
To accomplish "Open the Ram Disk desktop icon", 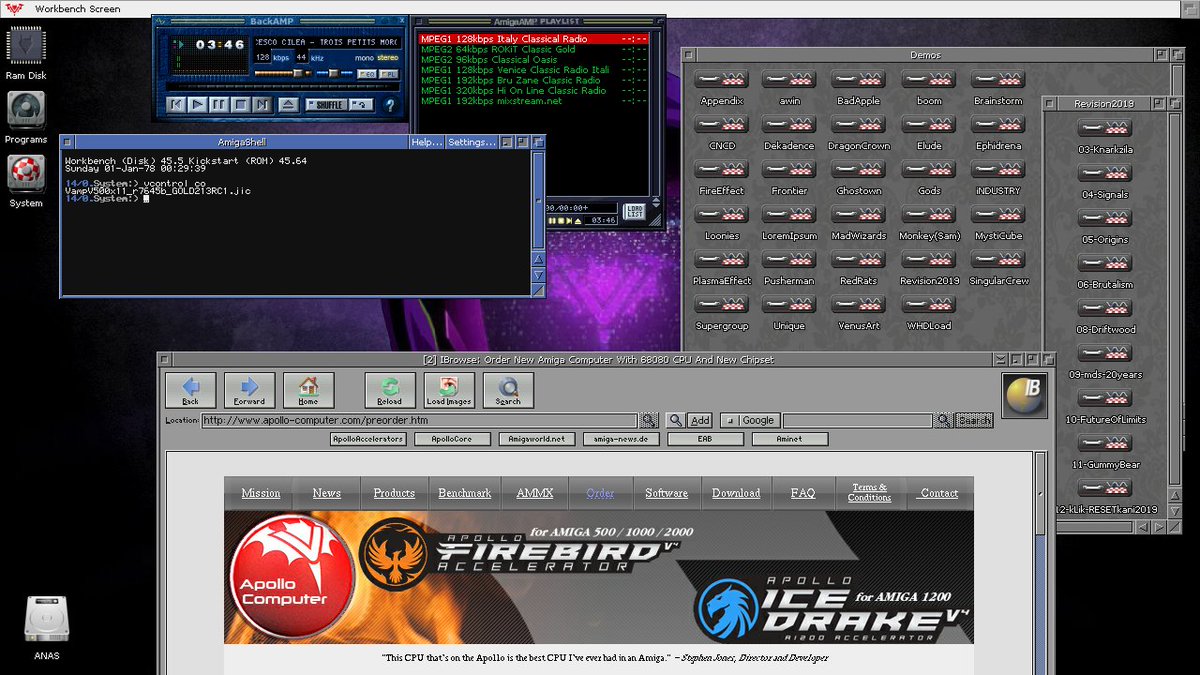I will [x=26, y=46].
